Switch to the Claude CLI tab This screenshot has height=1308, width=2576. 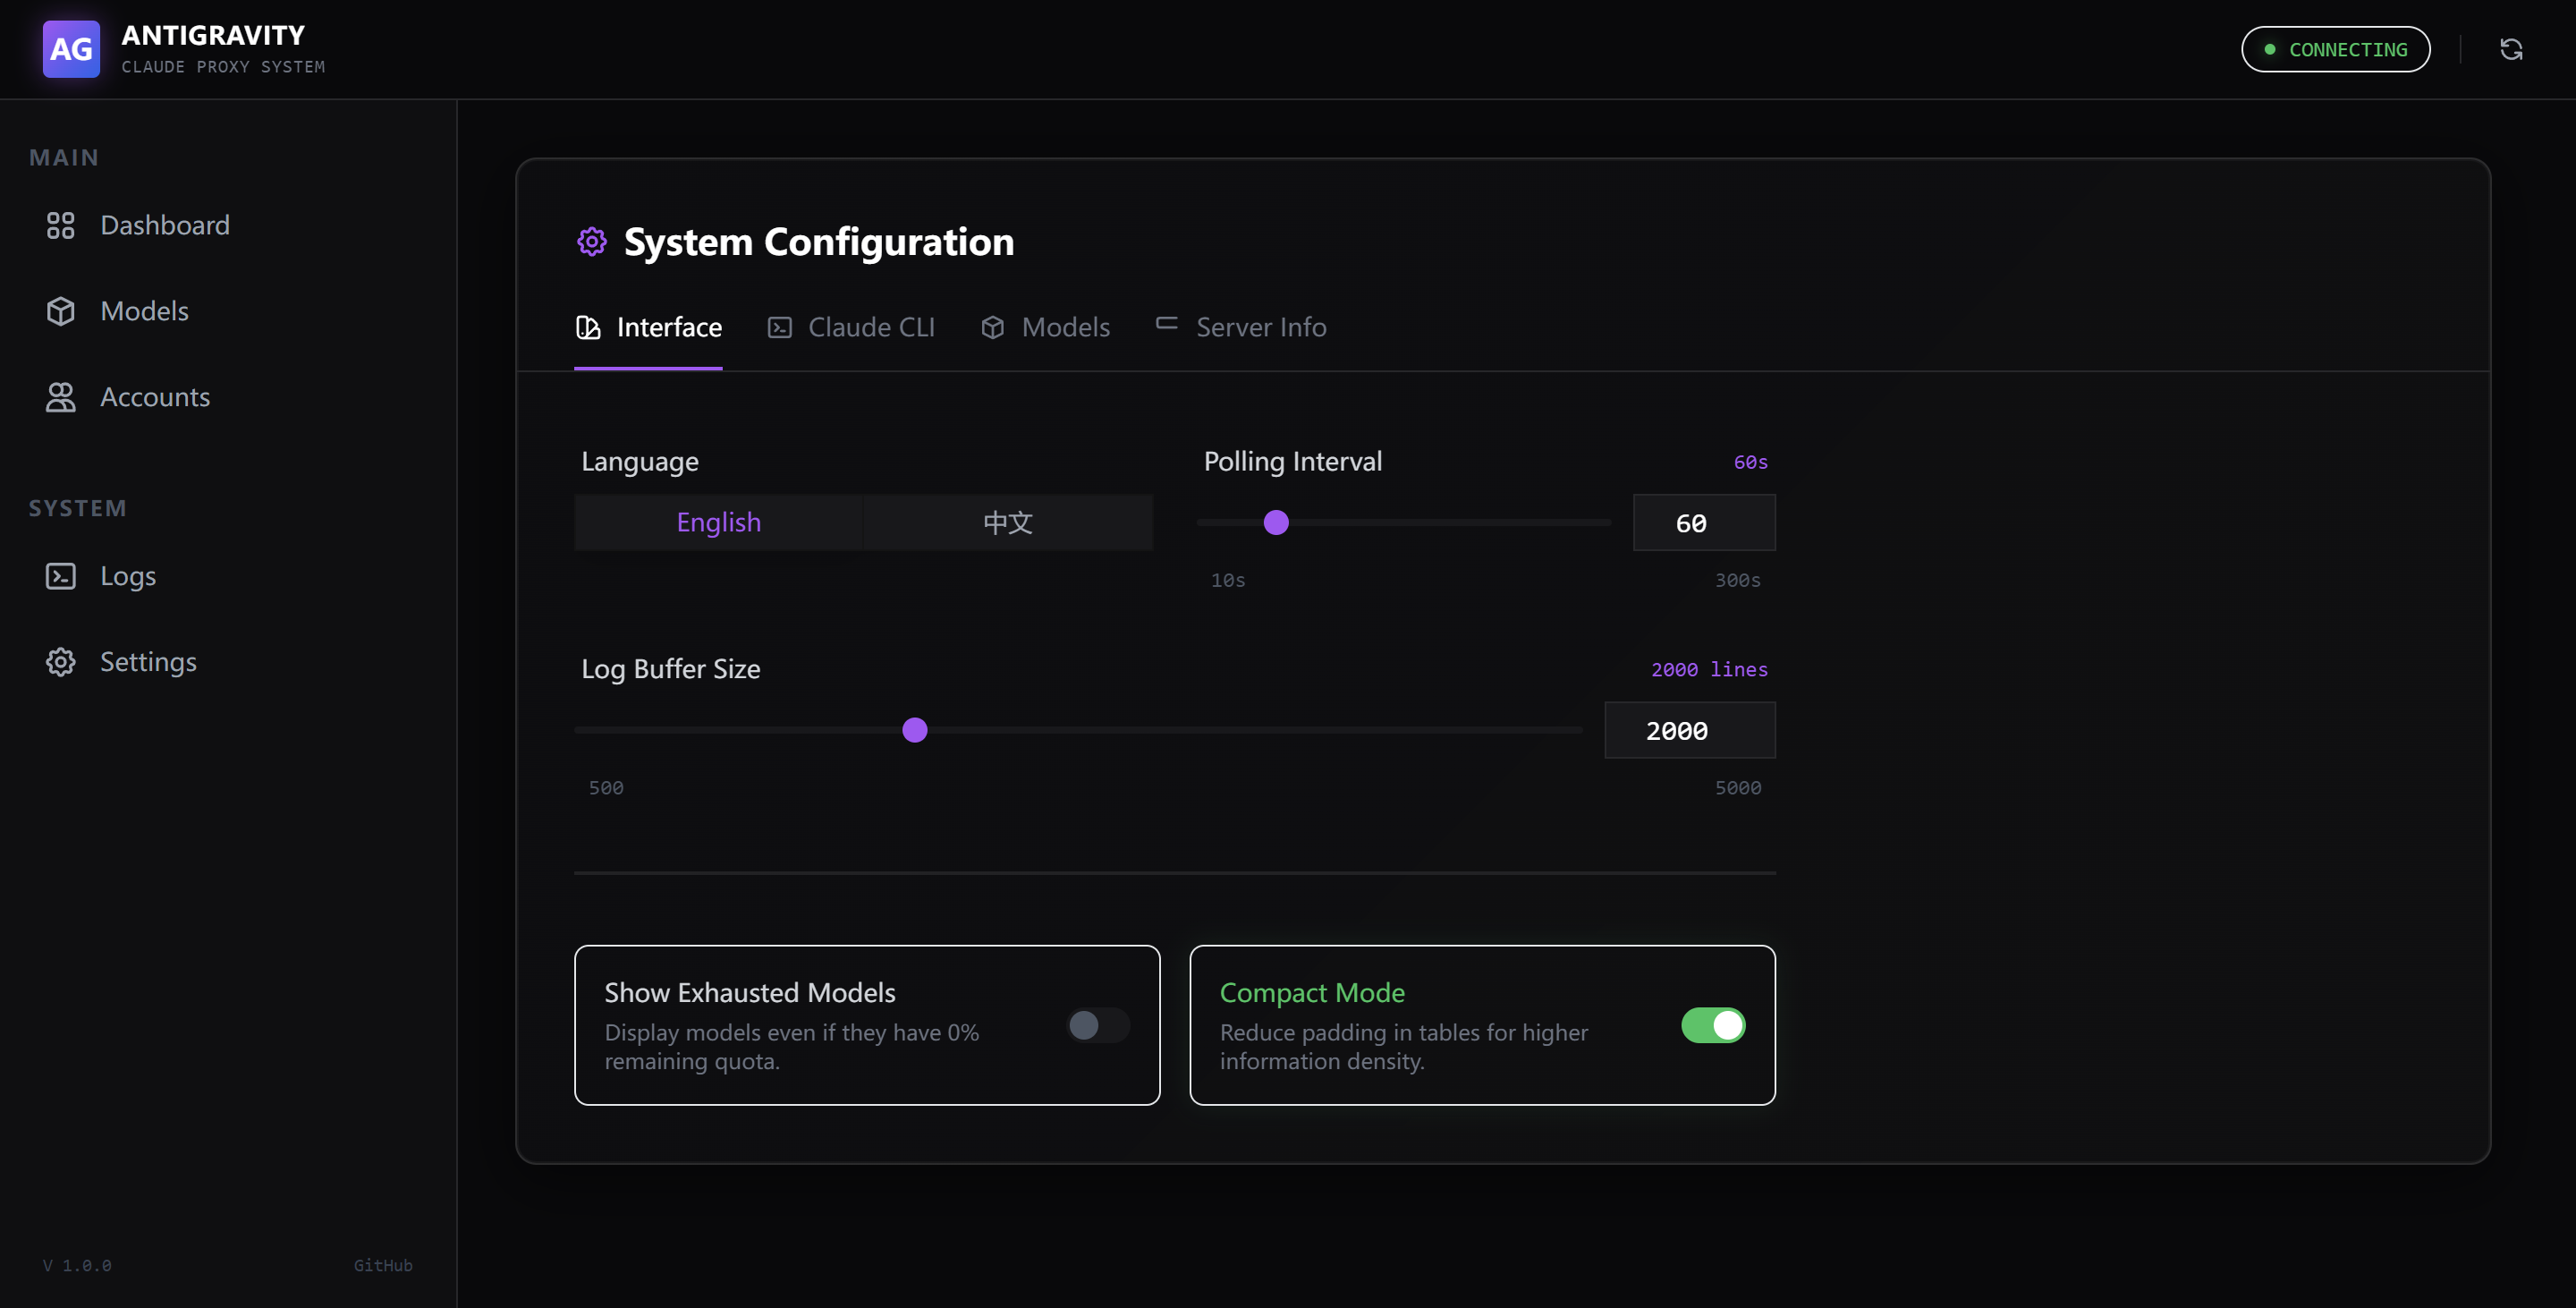(851, 327)
